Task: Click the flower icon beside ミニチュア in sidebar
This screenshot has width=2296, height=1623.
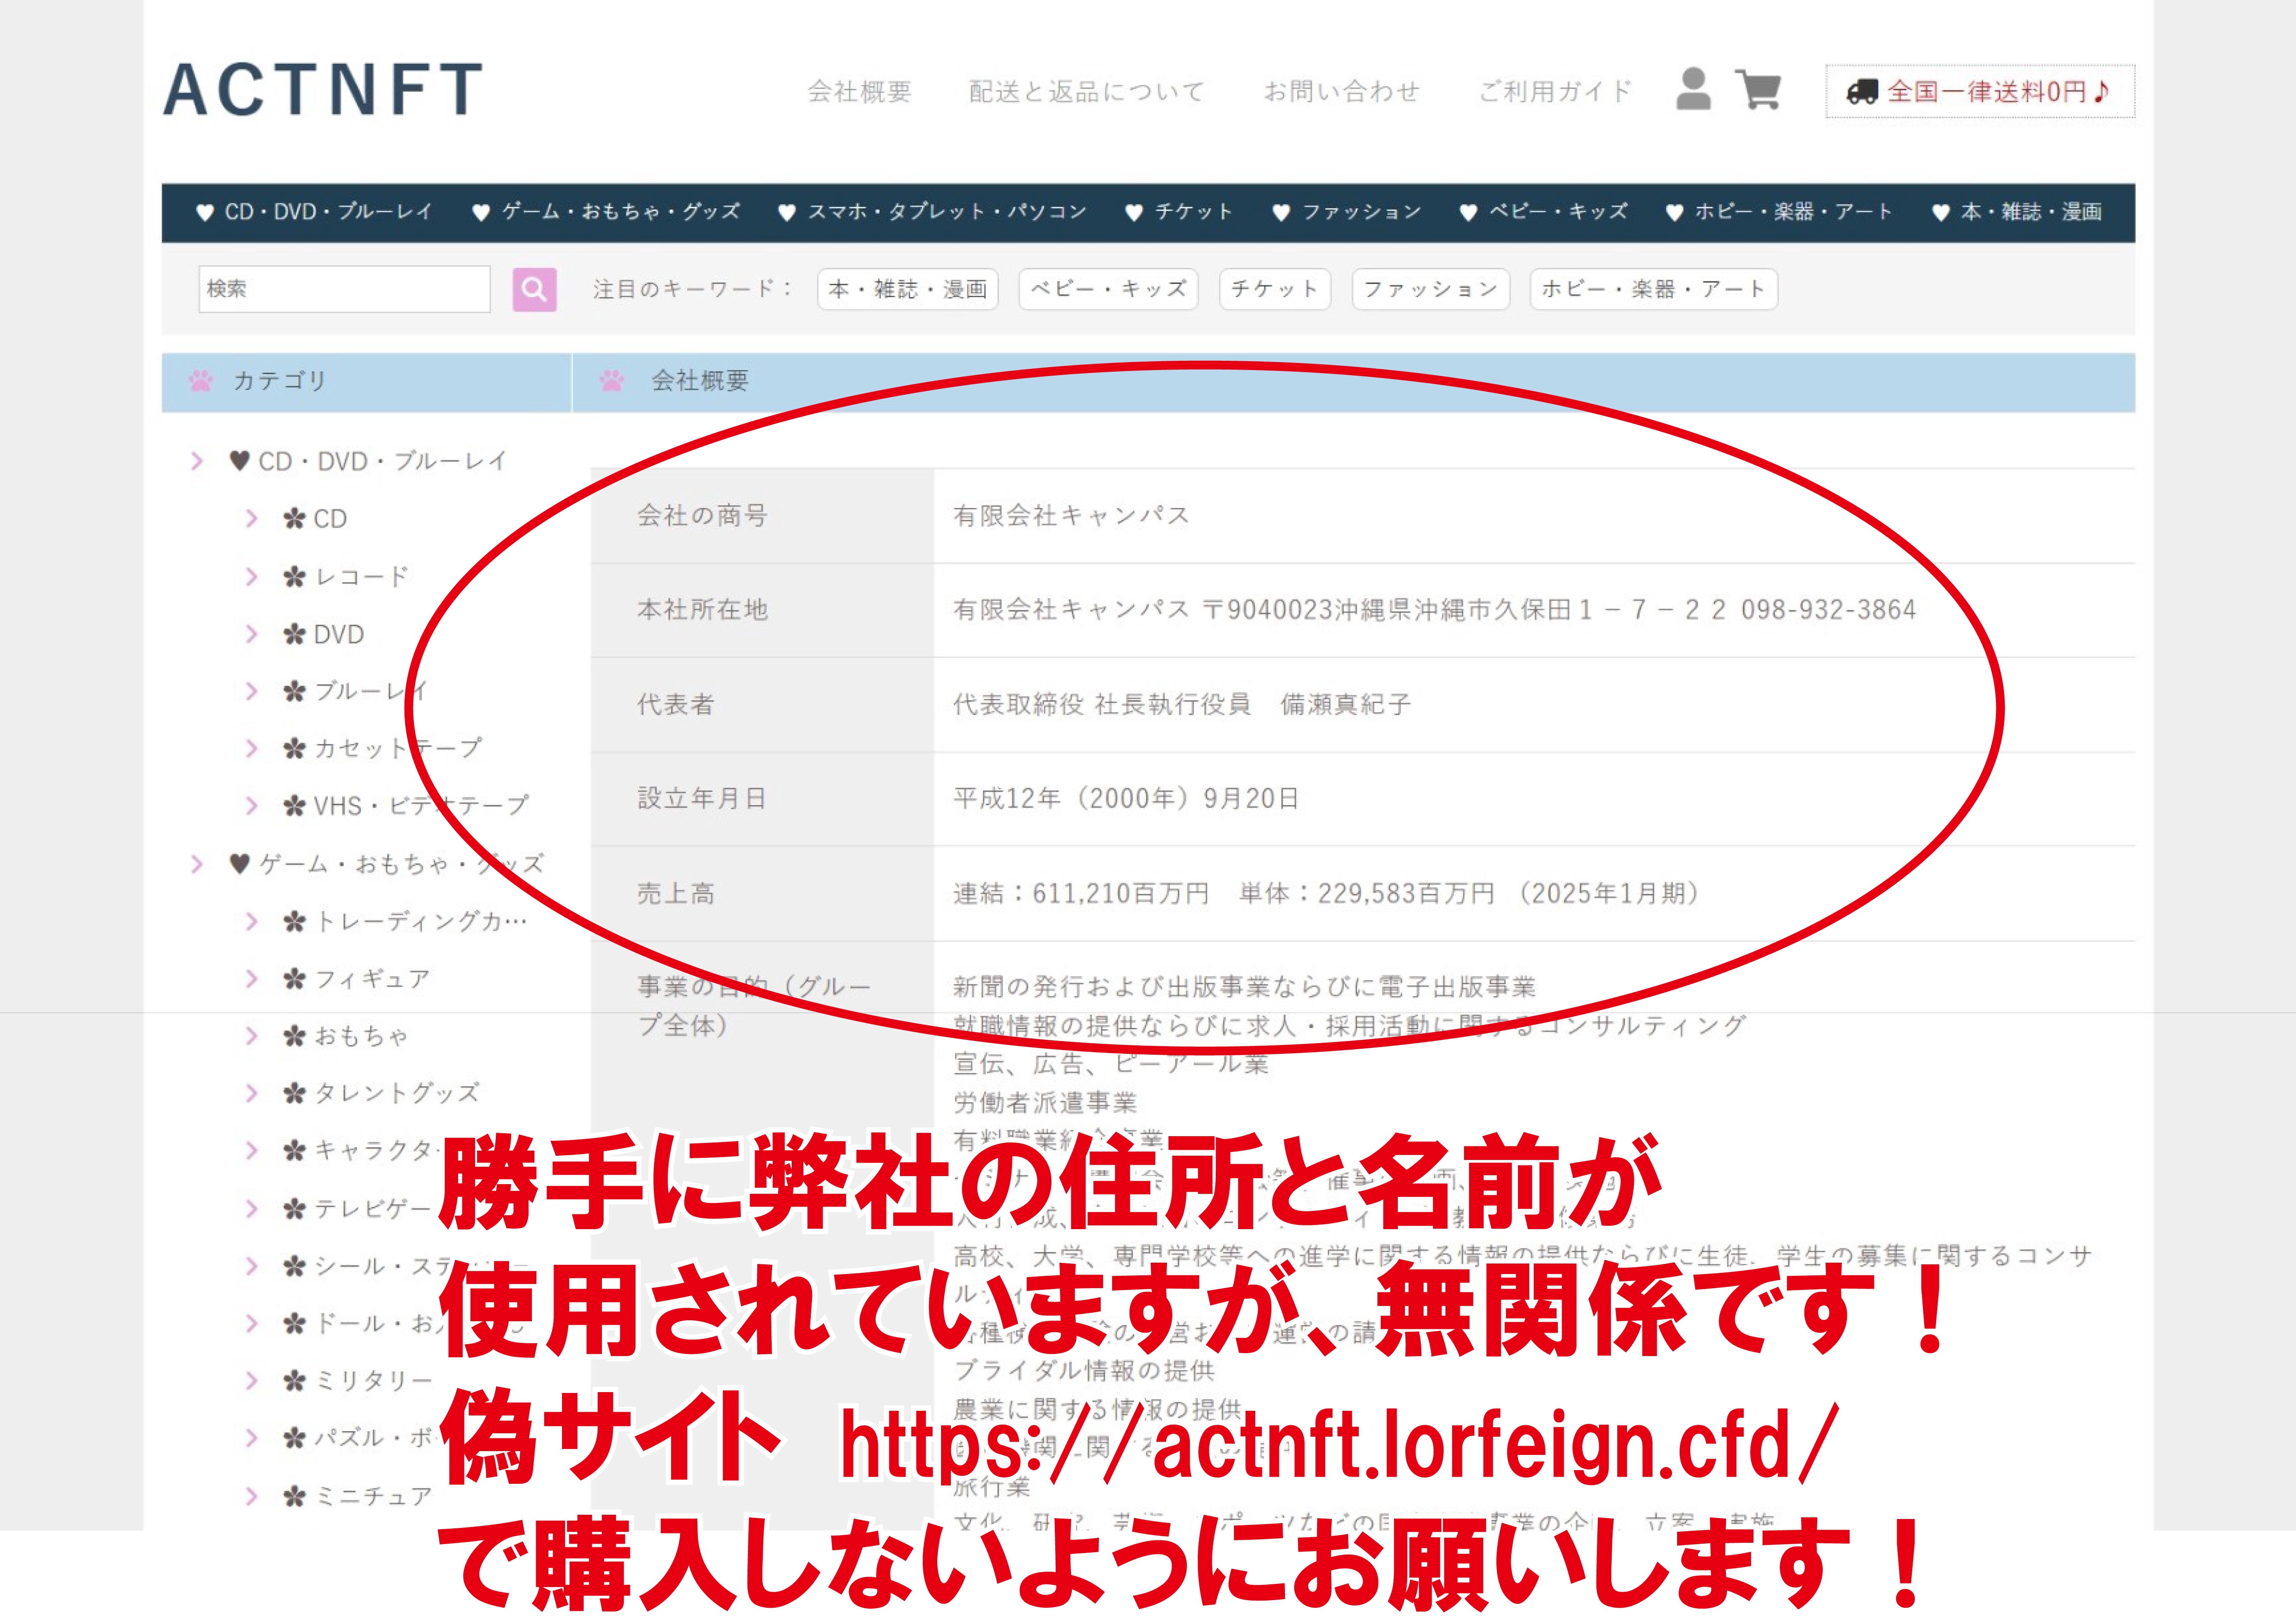Action: [294, 1496]
